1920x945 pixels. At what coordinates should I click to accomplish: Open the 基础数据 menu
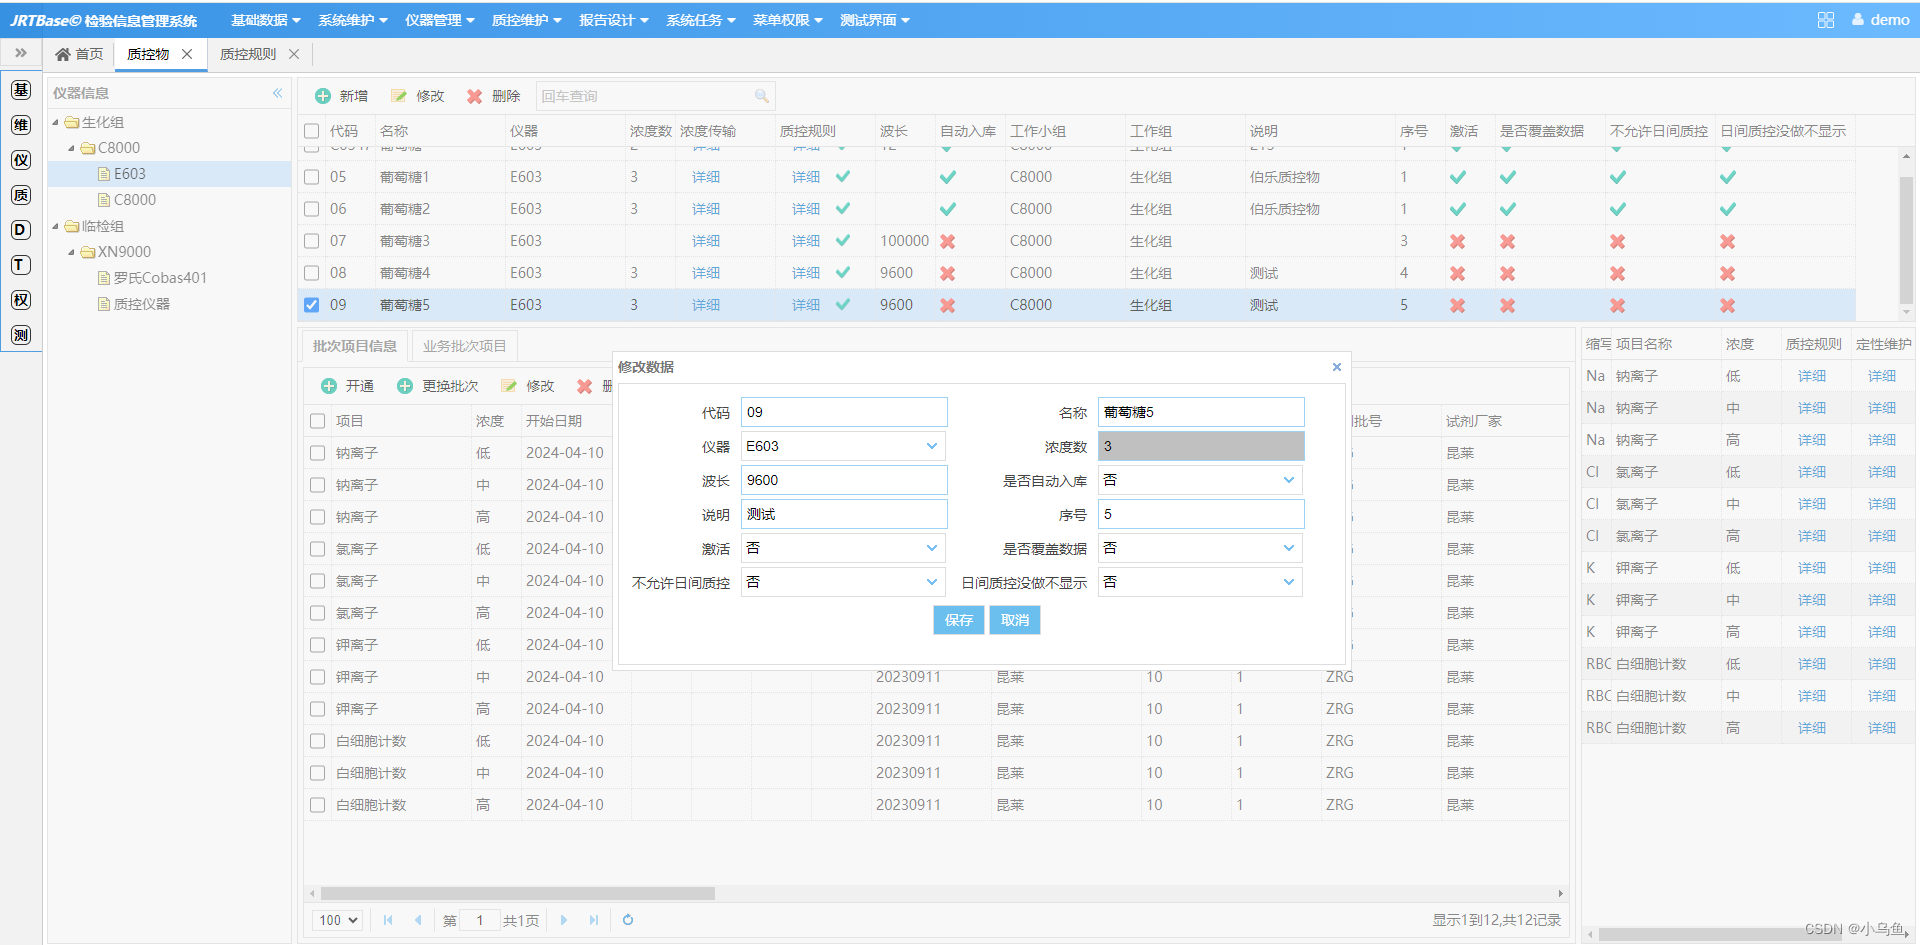265,20
